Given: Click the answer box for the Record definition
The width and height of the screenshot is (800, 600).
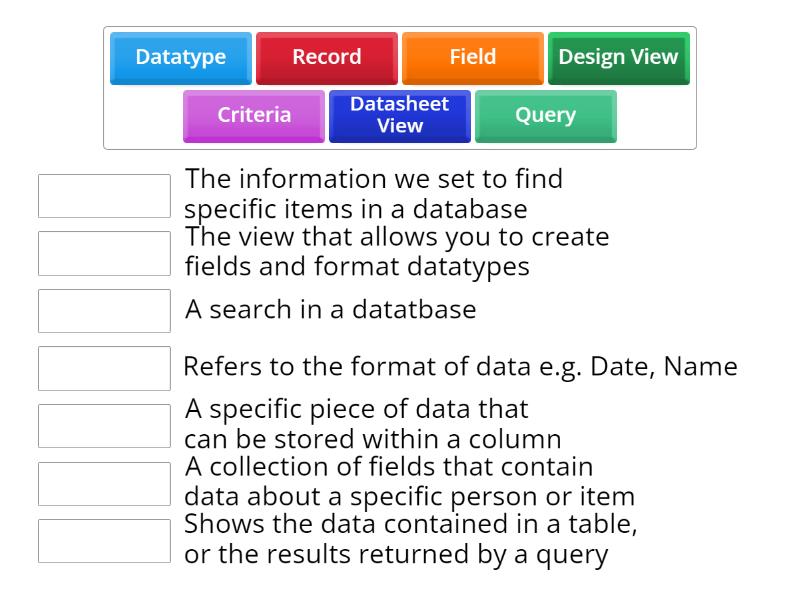Looking at the screenshot, I should [x=103, y=482].
